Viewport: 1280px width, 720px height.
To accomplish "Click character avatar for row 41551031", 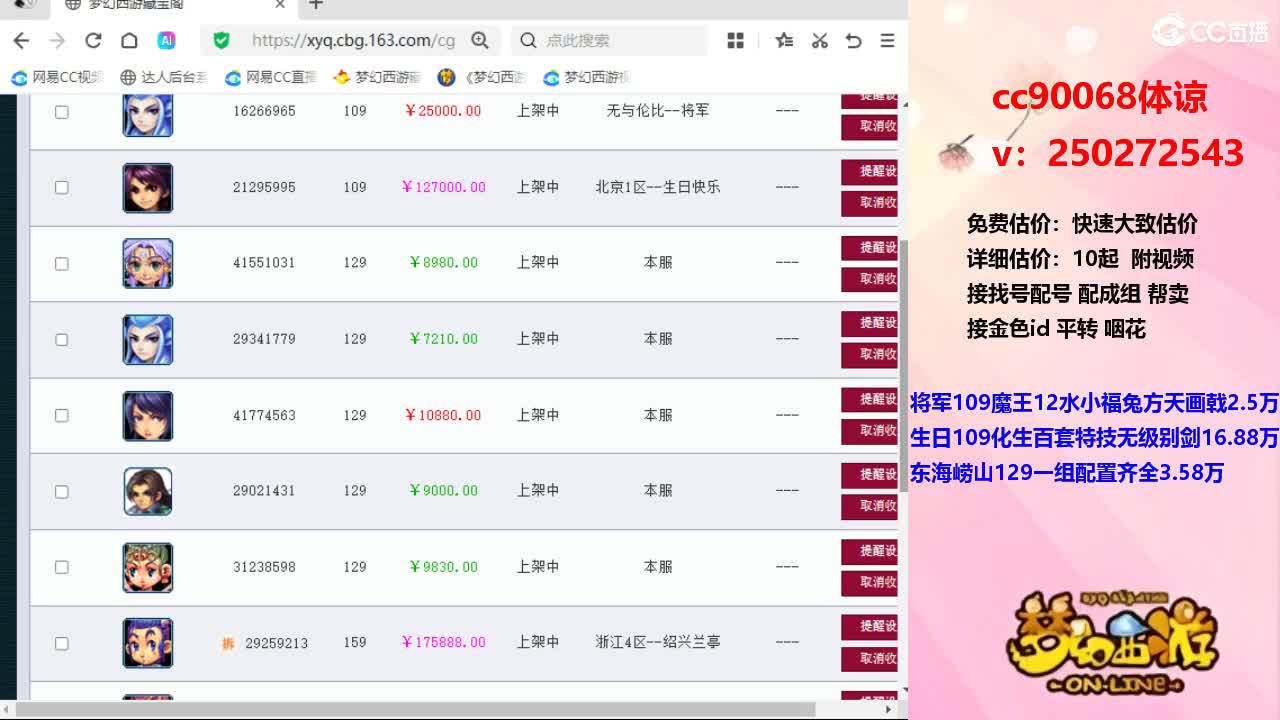I will (x=148, y=264).
